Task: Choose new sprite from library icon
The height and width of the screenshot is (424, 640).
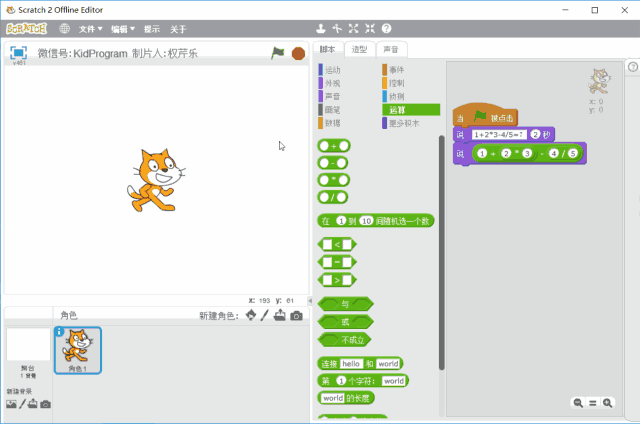Action: click(251, 316)
